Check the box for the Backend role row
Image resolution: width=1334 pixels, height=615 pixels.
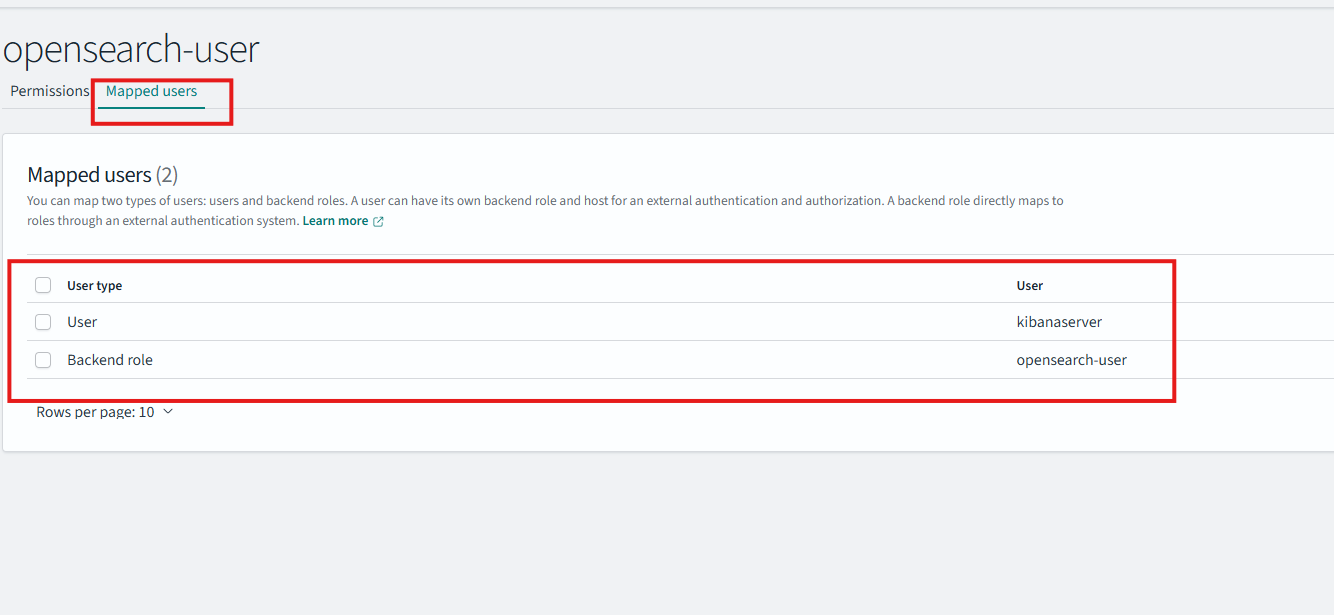[x=43, y=360]
